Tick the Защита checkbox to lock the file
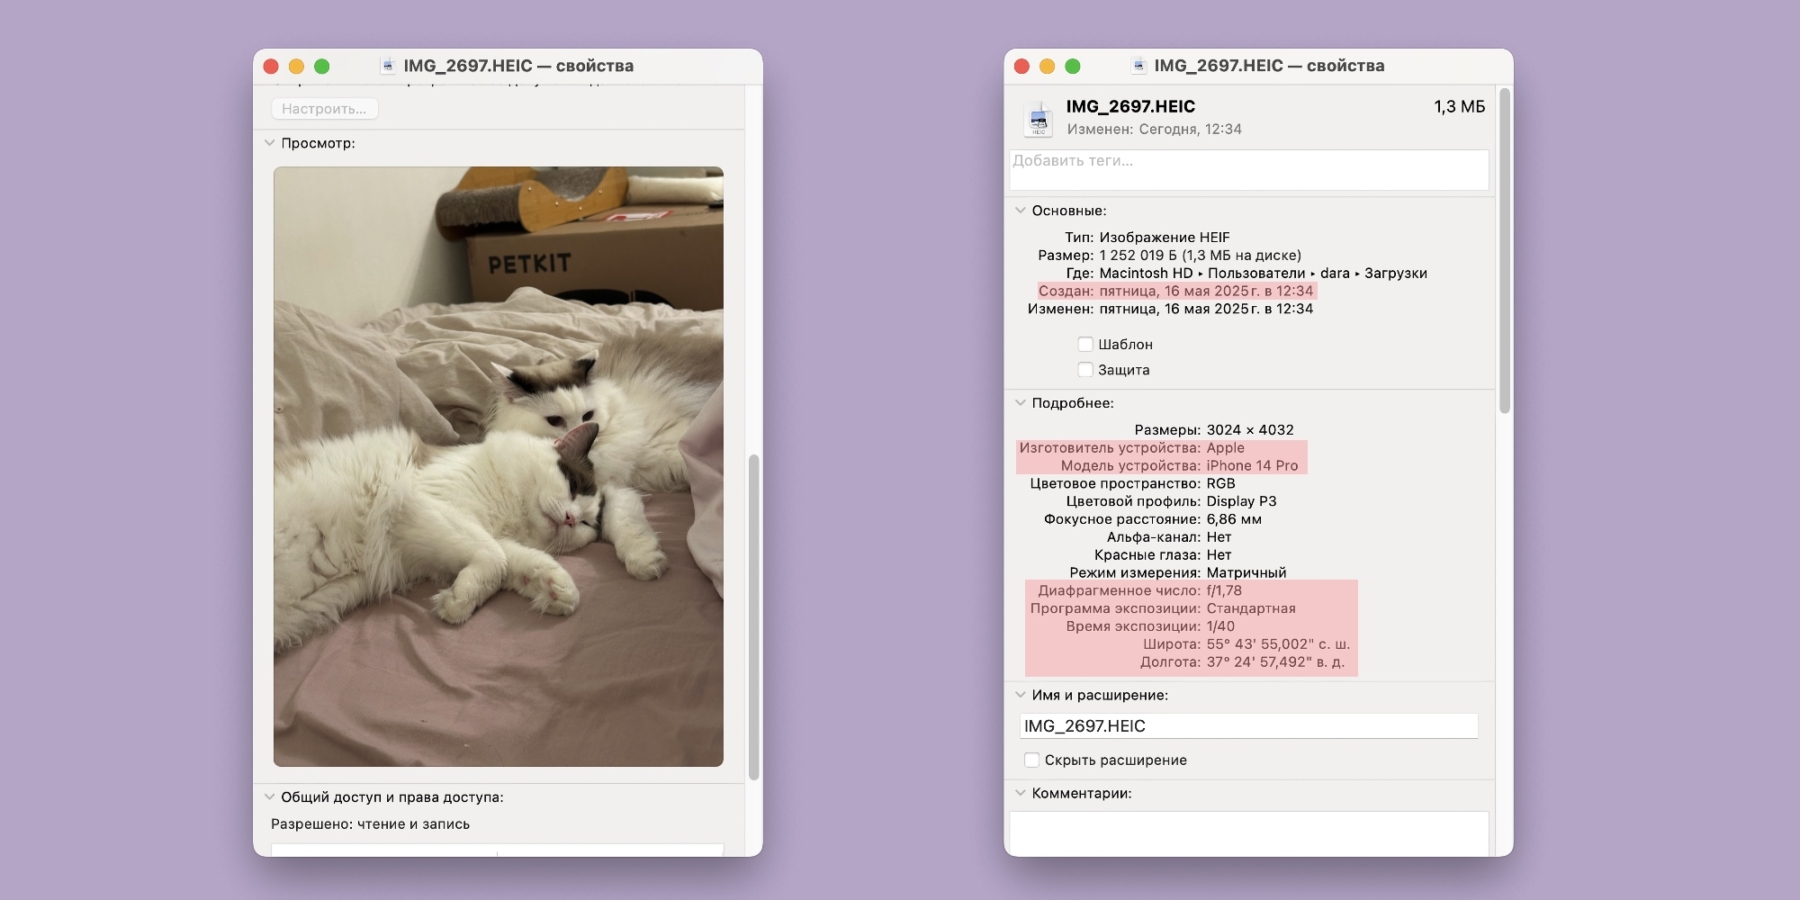Image resolution: width=1800 pixels, height=900 pixels. (x=1085, y=370)
